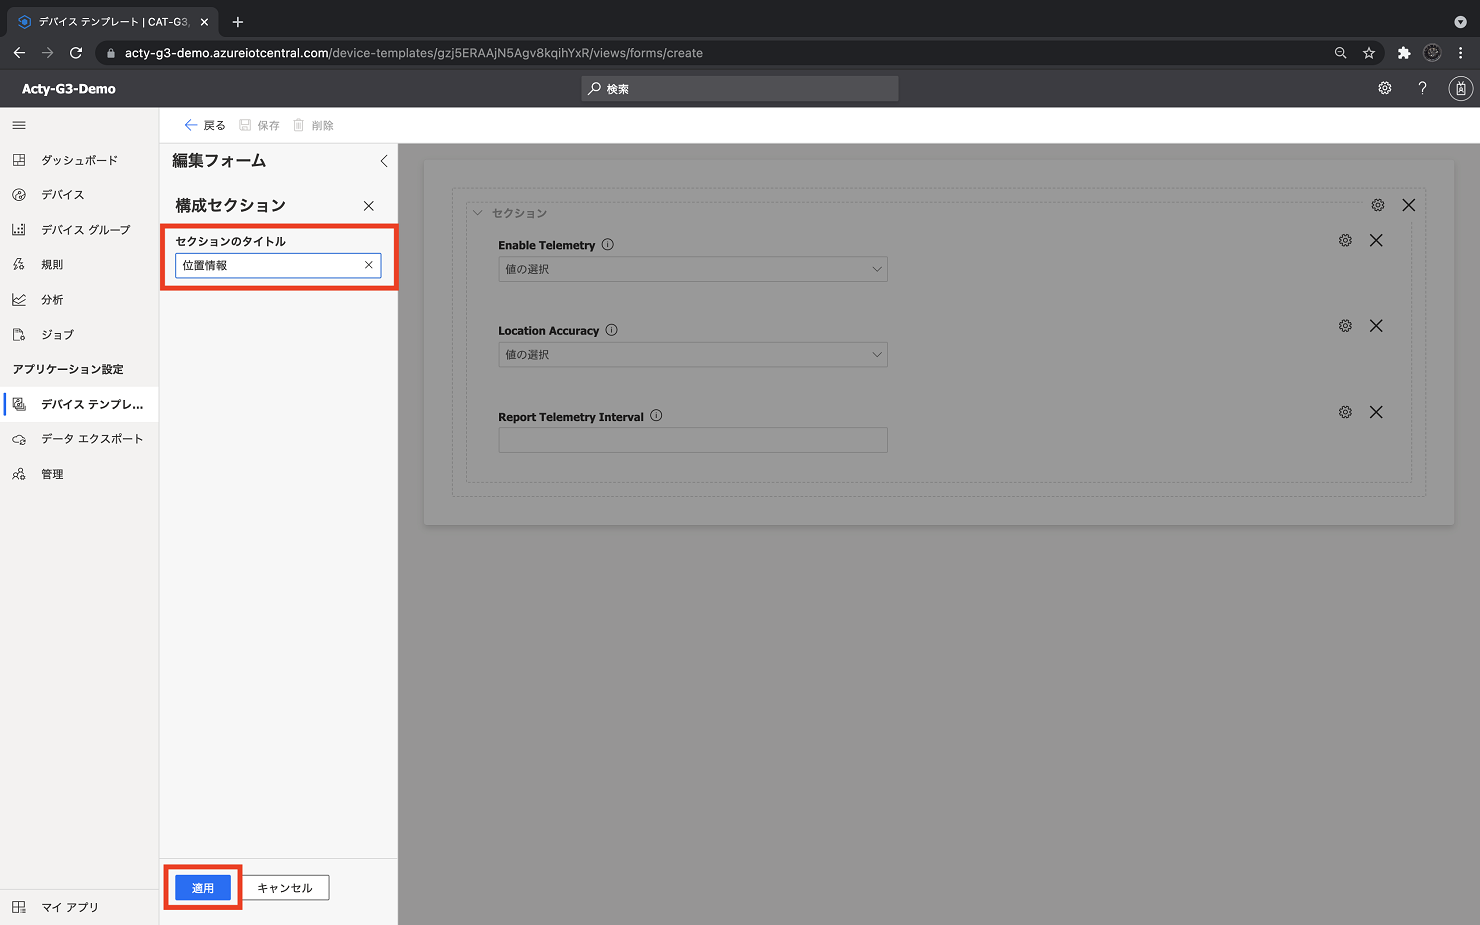Open the help question mark icon
Viewport: 1480px width, 925px height.
tap(1422, 88)
